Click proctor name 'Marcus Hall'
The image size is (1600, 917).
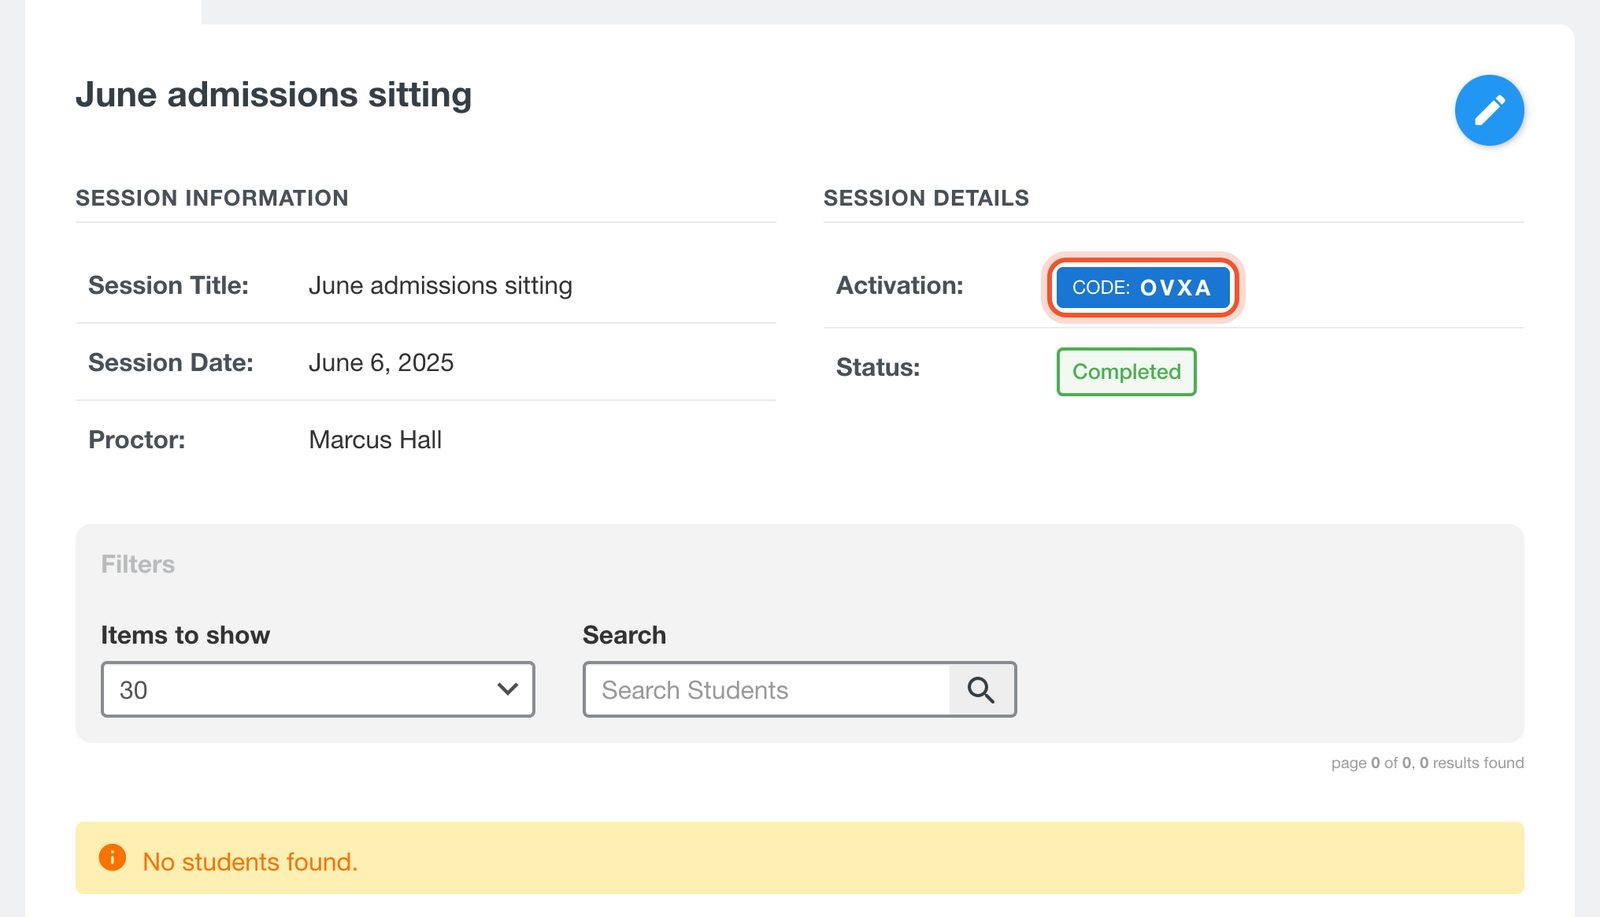coord(375,440)
